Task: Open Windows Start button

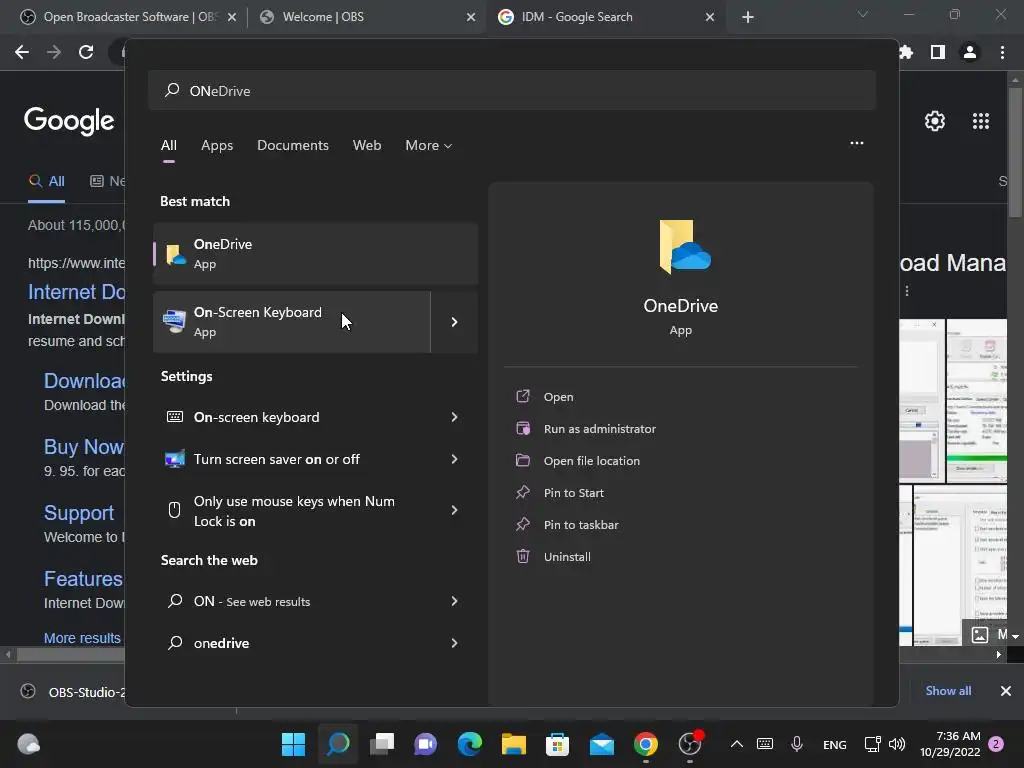Action: pos(293,744)
